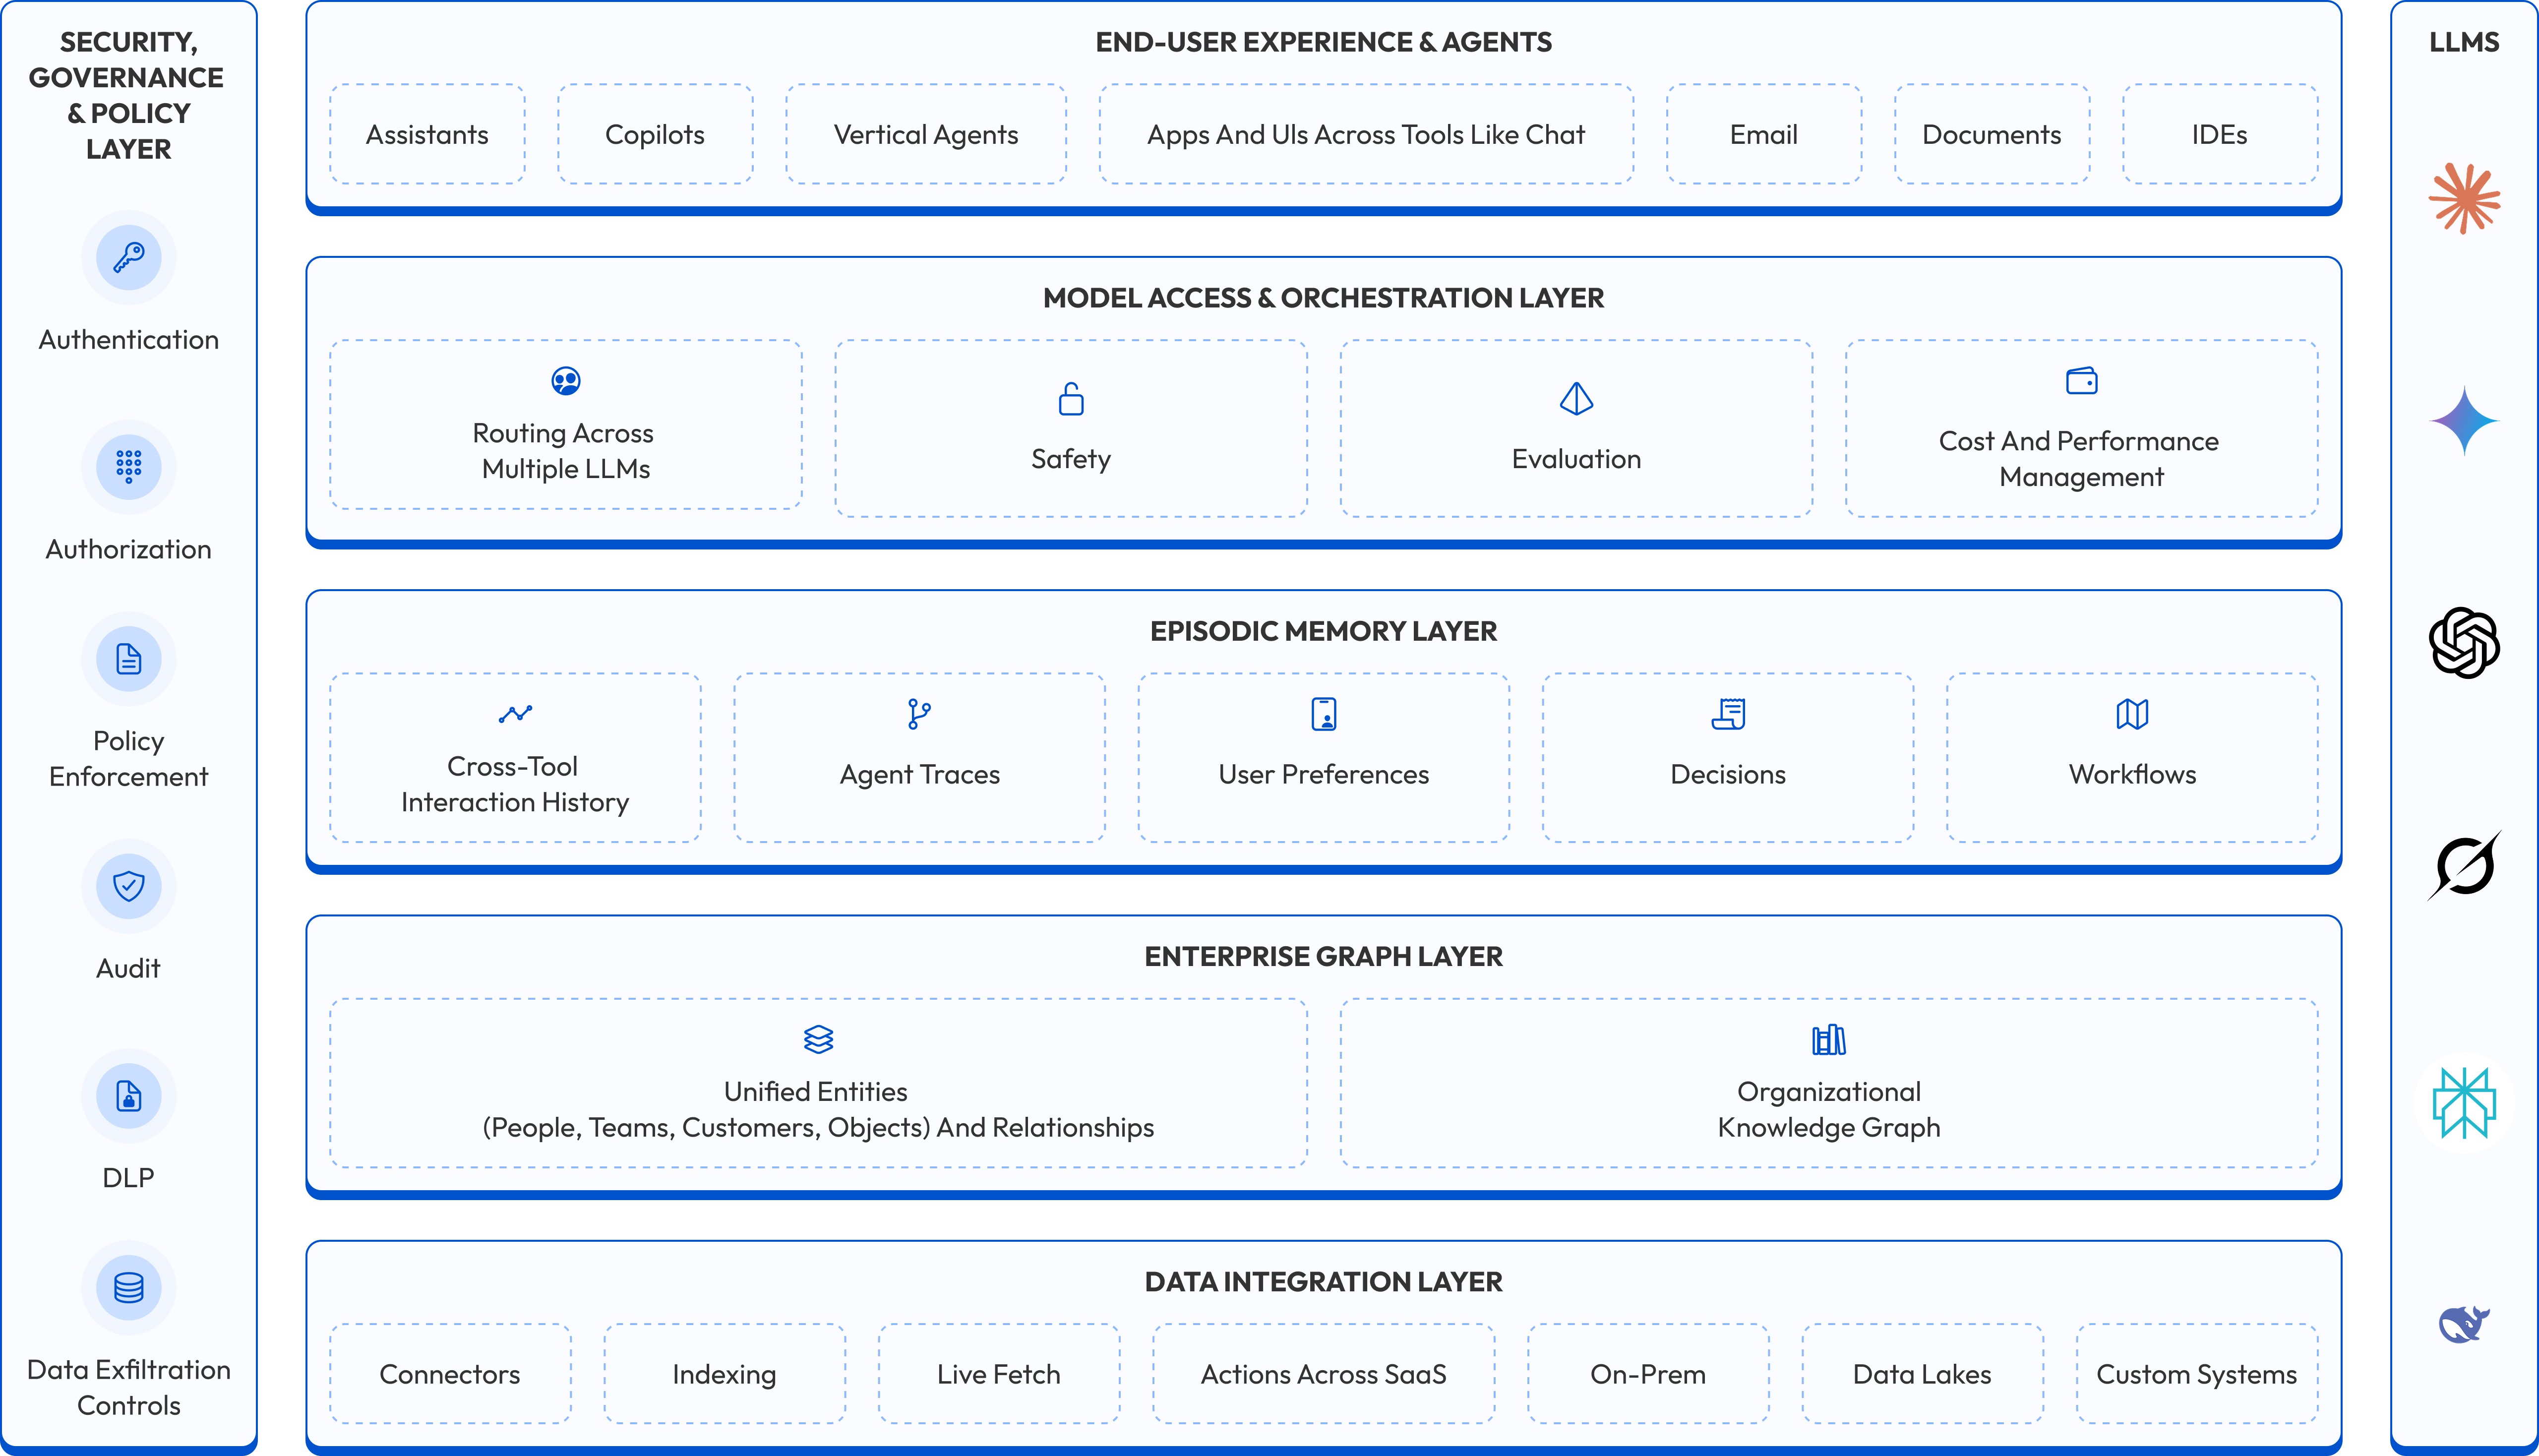Select the Live Fetch box
Screen dimensions: 2539x1456
pos(998,1374)
